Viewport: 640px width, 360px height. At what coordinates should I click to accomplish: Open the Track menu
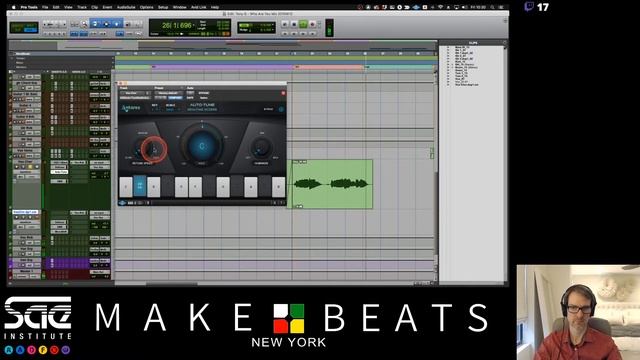[82, 7]
